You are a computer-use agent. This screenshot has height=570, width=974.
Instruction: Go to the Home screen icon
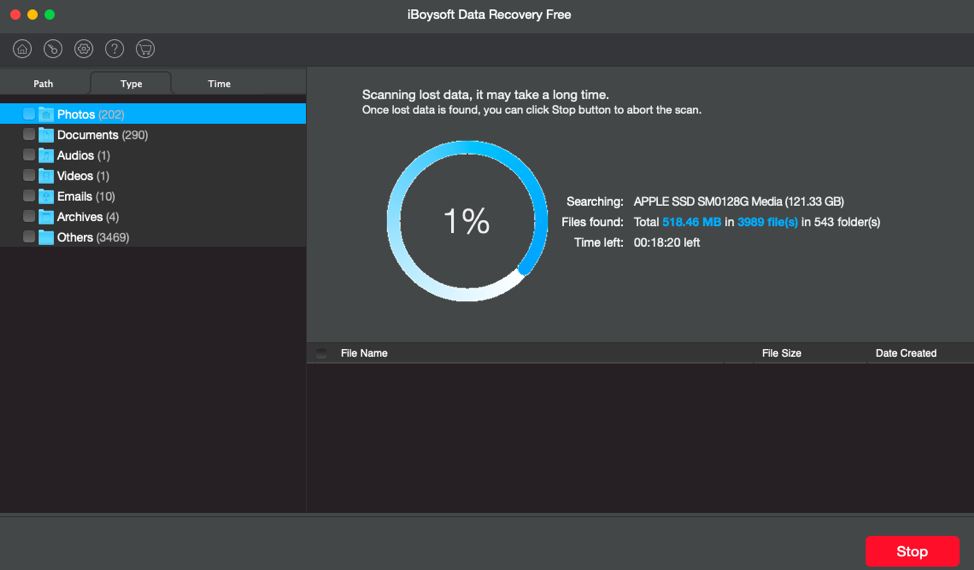pos(22,49)
